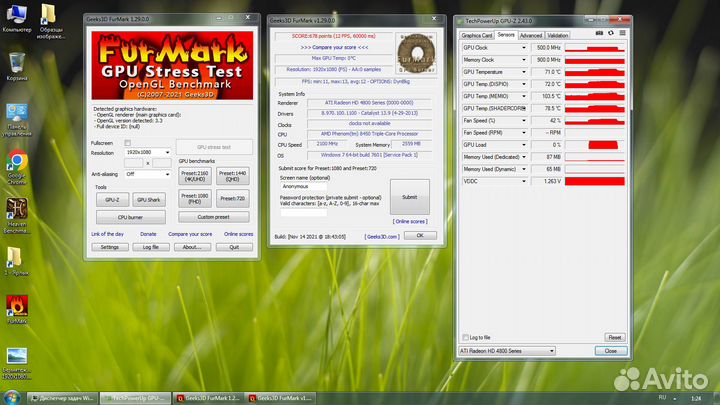The height and width of the screenshot is (405, 720).
Task: Switch to Graphics Card tab in GPU-Z
Action: point(477,35)
